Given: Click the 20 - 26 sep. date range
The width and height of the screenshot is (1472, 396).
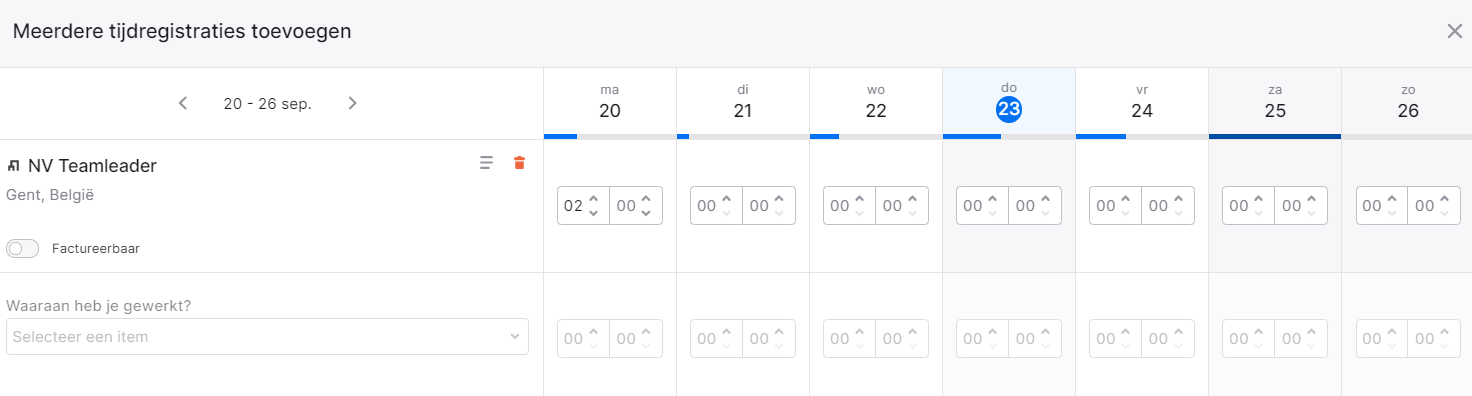Looking at the screenshot, I should click(268, 103).
